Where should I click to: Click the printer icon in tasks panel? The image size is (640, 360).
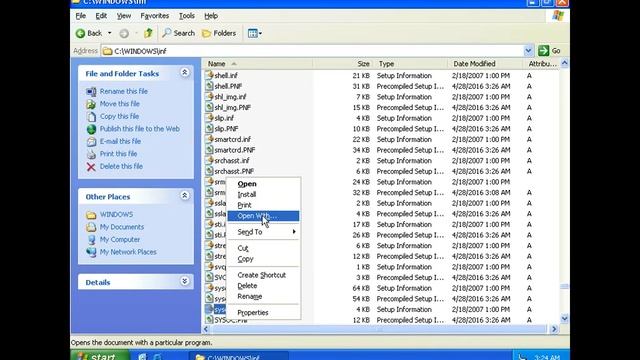pyautogui.click(x=91, y=154)
